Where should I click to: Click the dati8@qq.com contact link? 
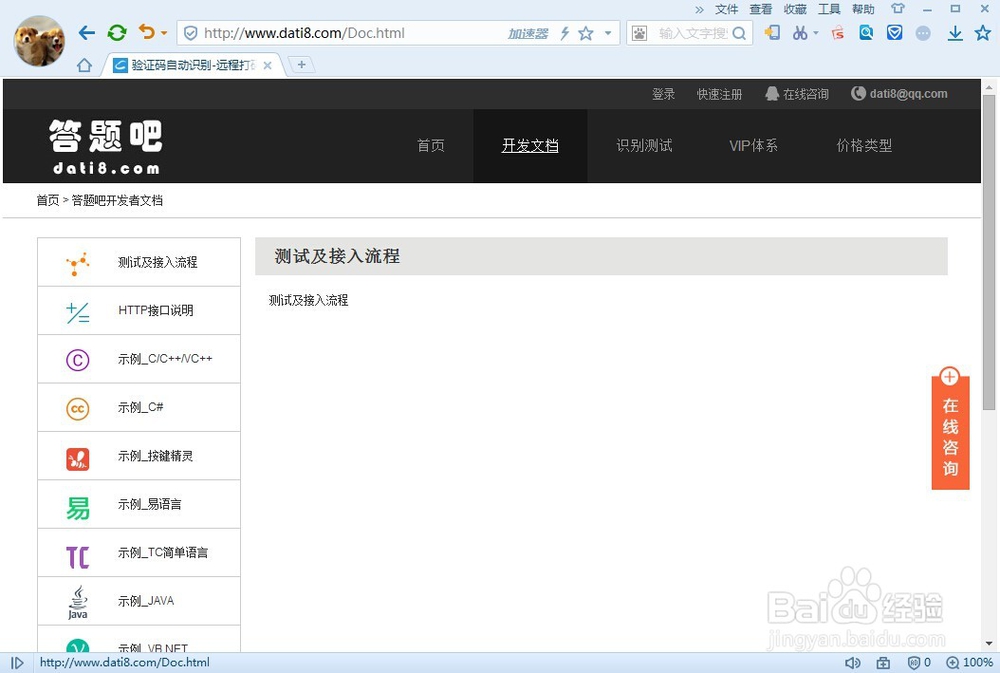[x=899, y=94]
